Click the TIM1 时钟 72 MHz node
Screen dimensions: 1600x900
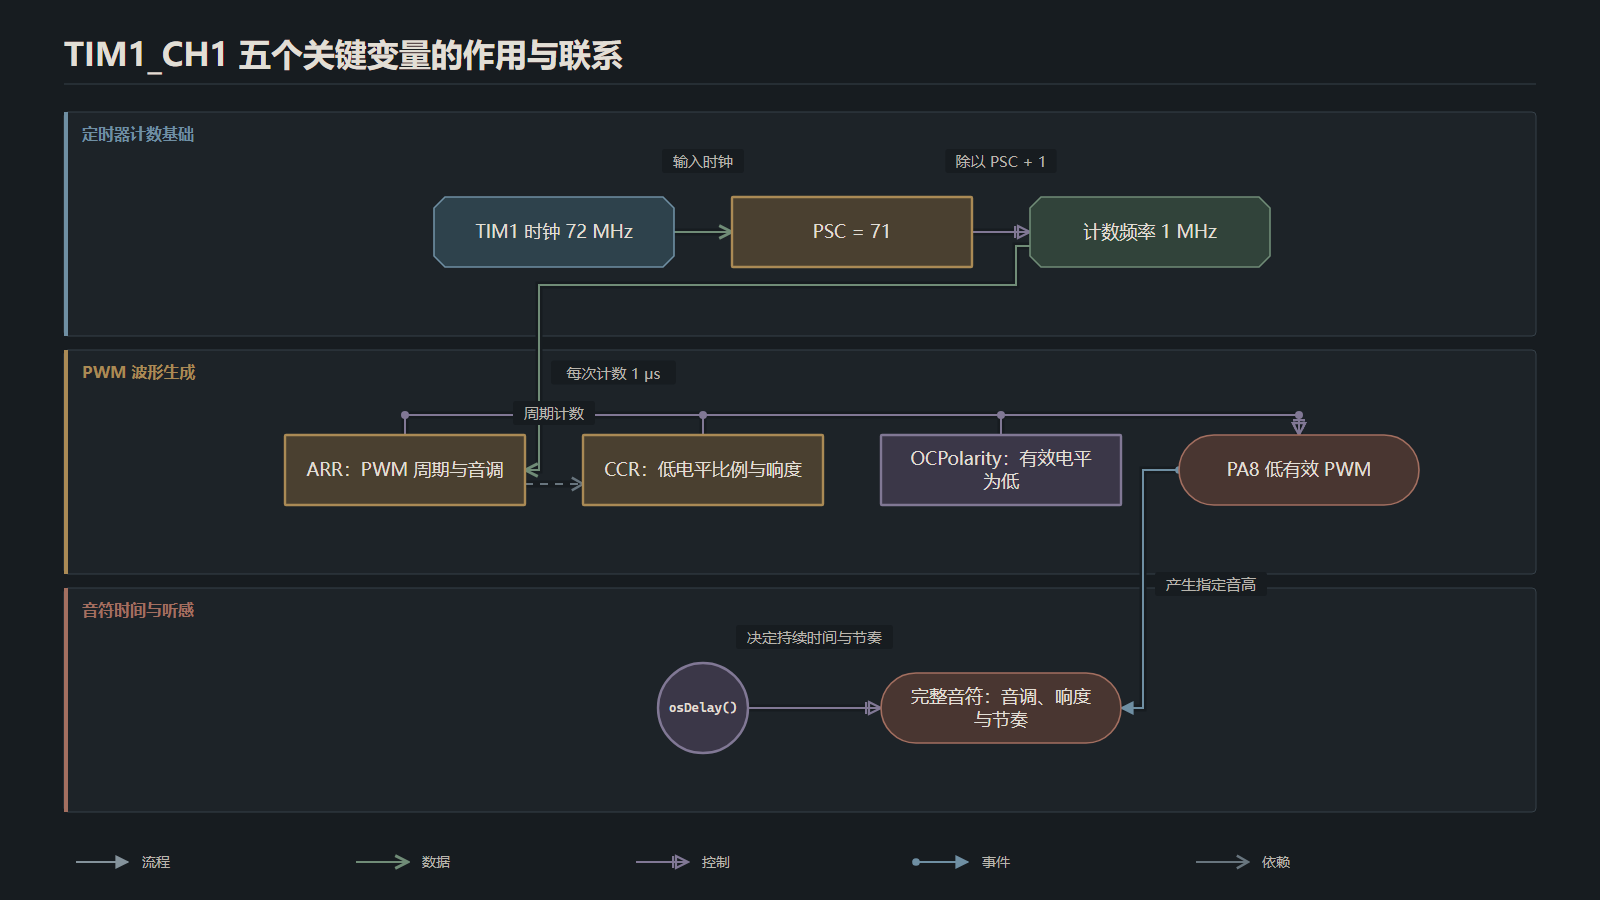click(x=554, y=232)
